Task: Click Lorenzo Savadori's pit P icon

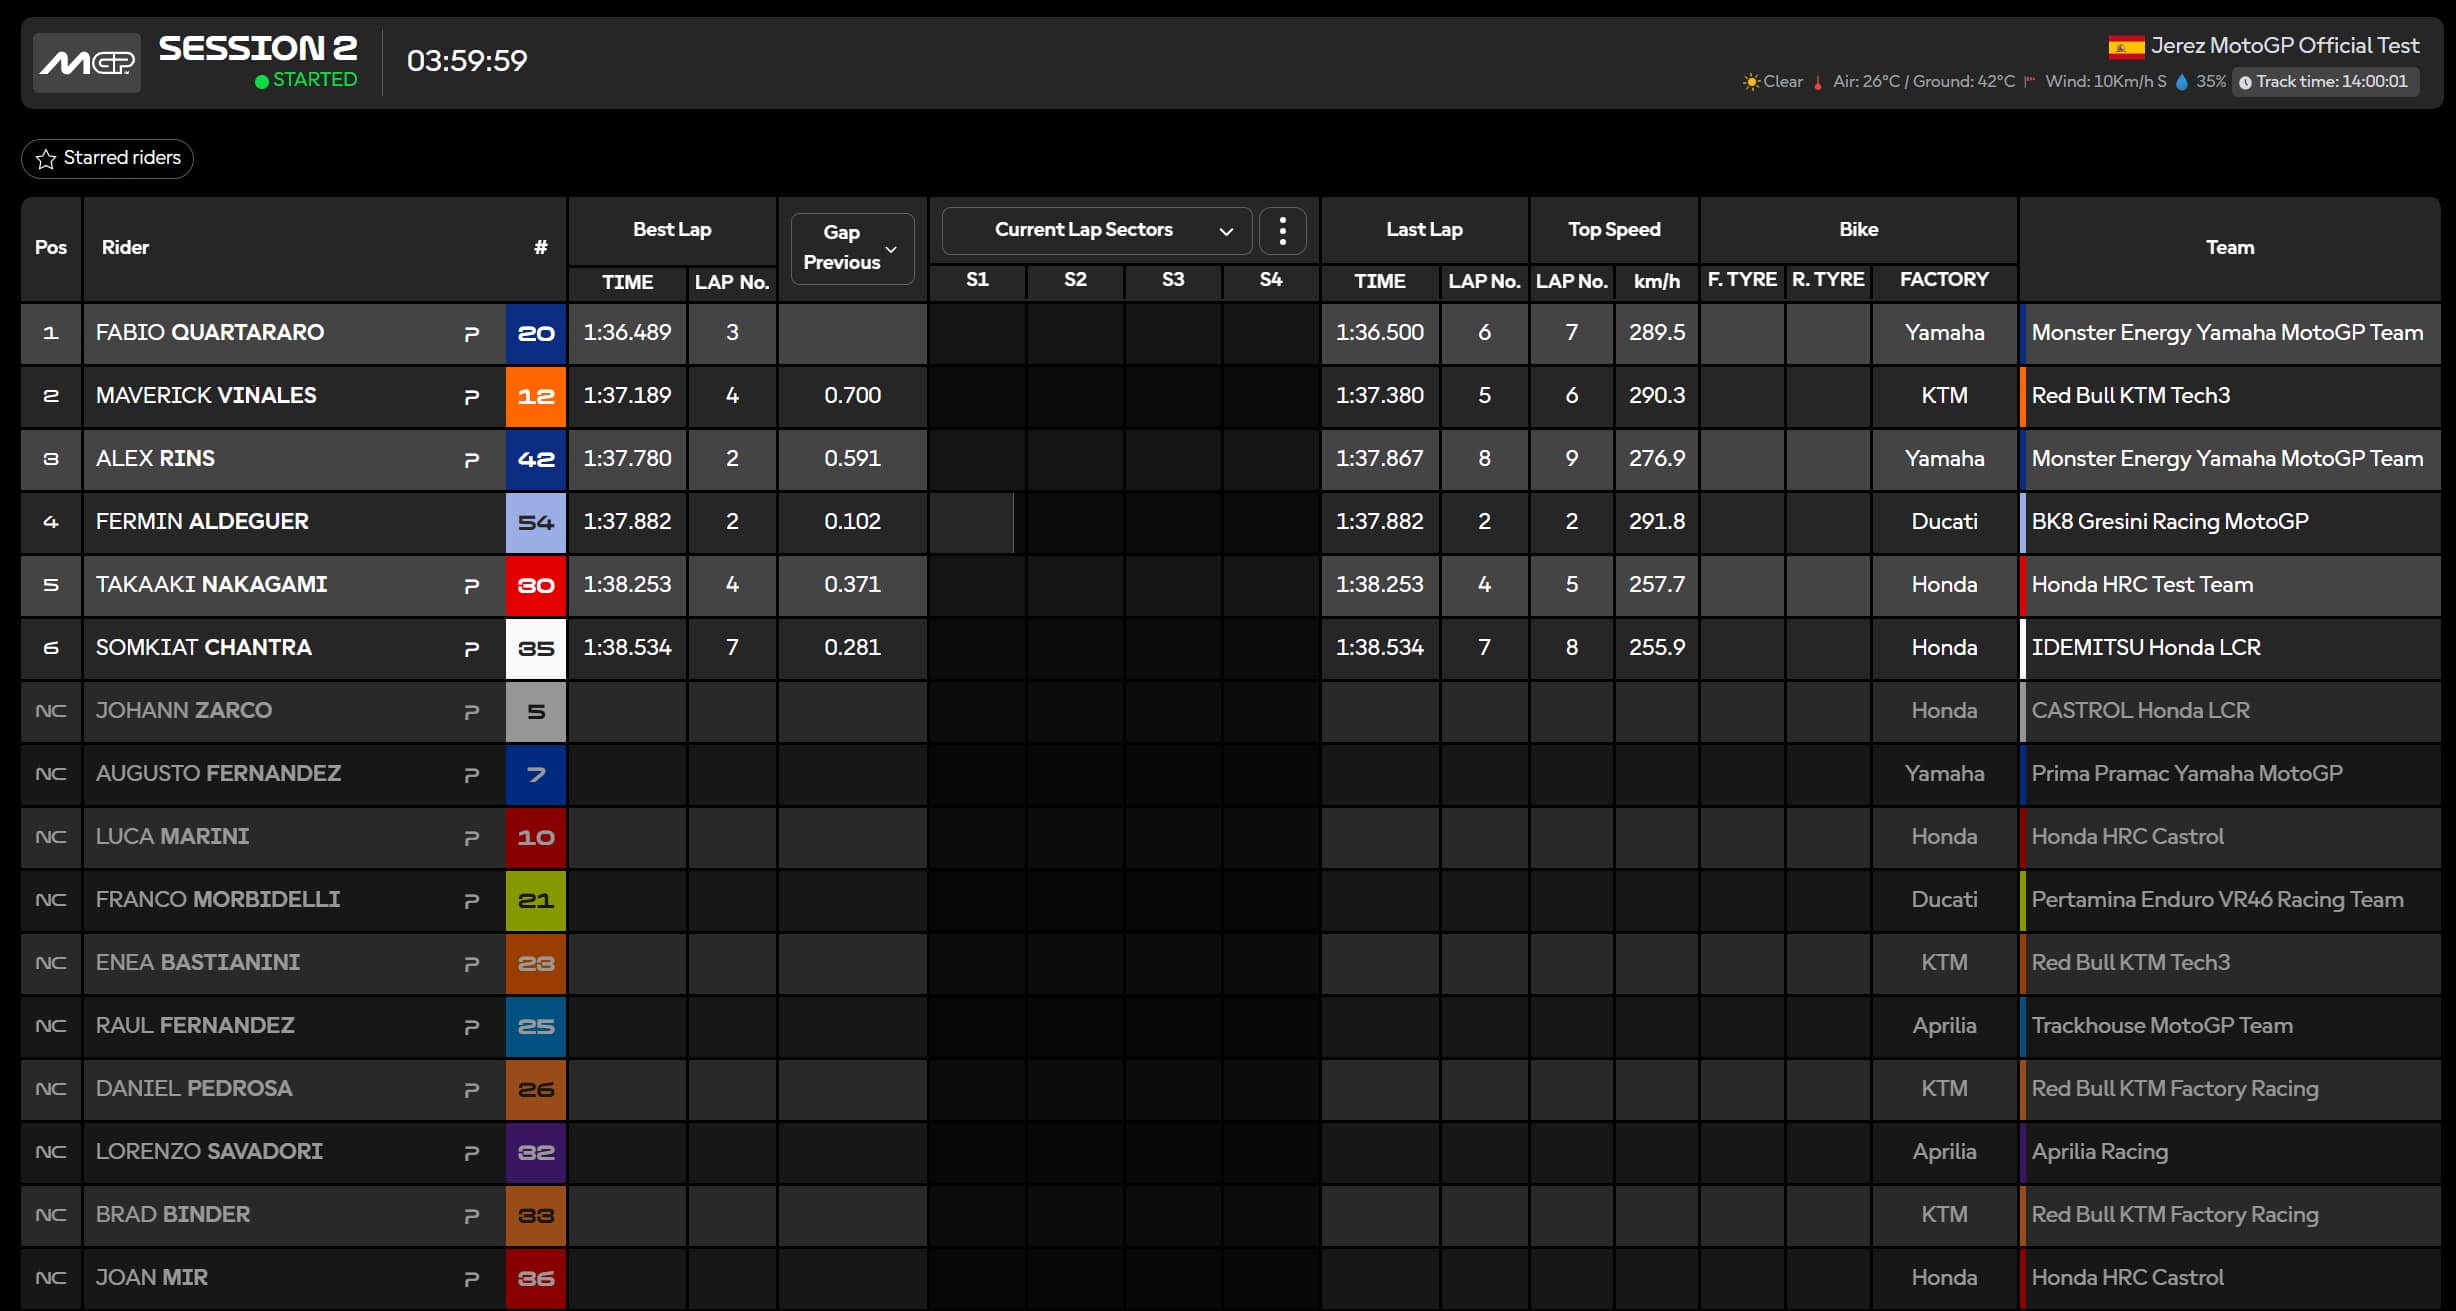Action: pos(472,1153)
